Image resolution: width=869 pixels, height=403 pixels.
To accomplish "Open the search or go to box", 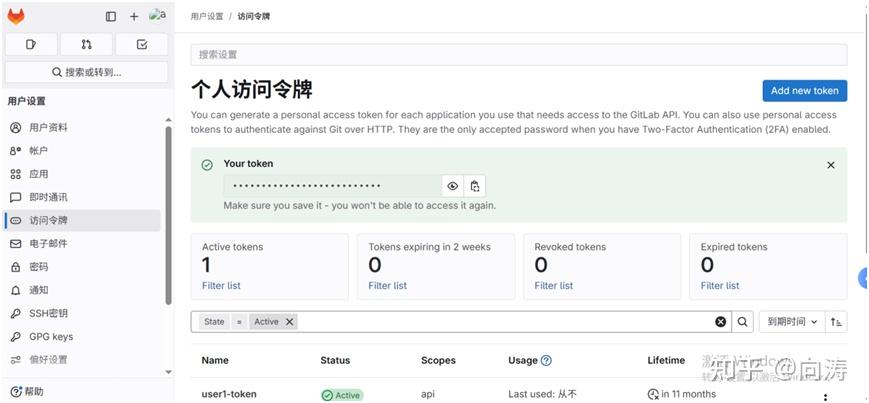I will 86,72.
